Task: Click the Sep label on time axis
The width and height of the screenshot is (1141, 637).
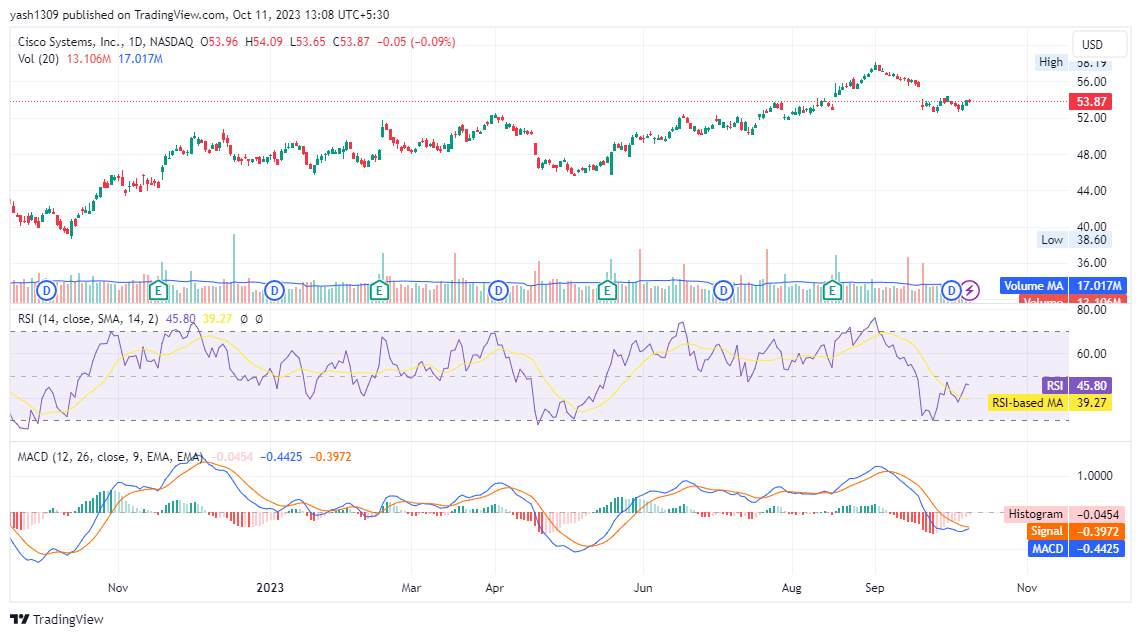Action: click(875, 587)
